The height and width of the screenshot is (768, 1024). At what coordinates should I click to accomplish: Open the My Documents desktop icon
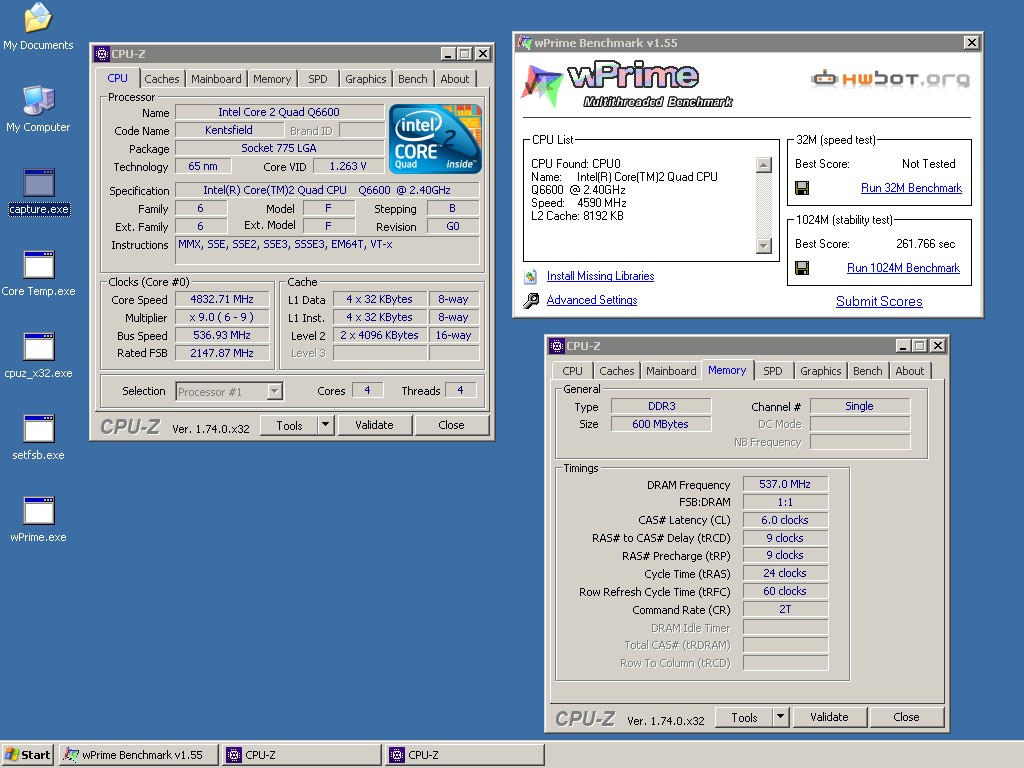coord(38,26)
